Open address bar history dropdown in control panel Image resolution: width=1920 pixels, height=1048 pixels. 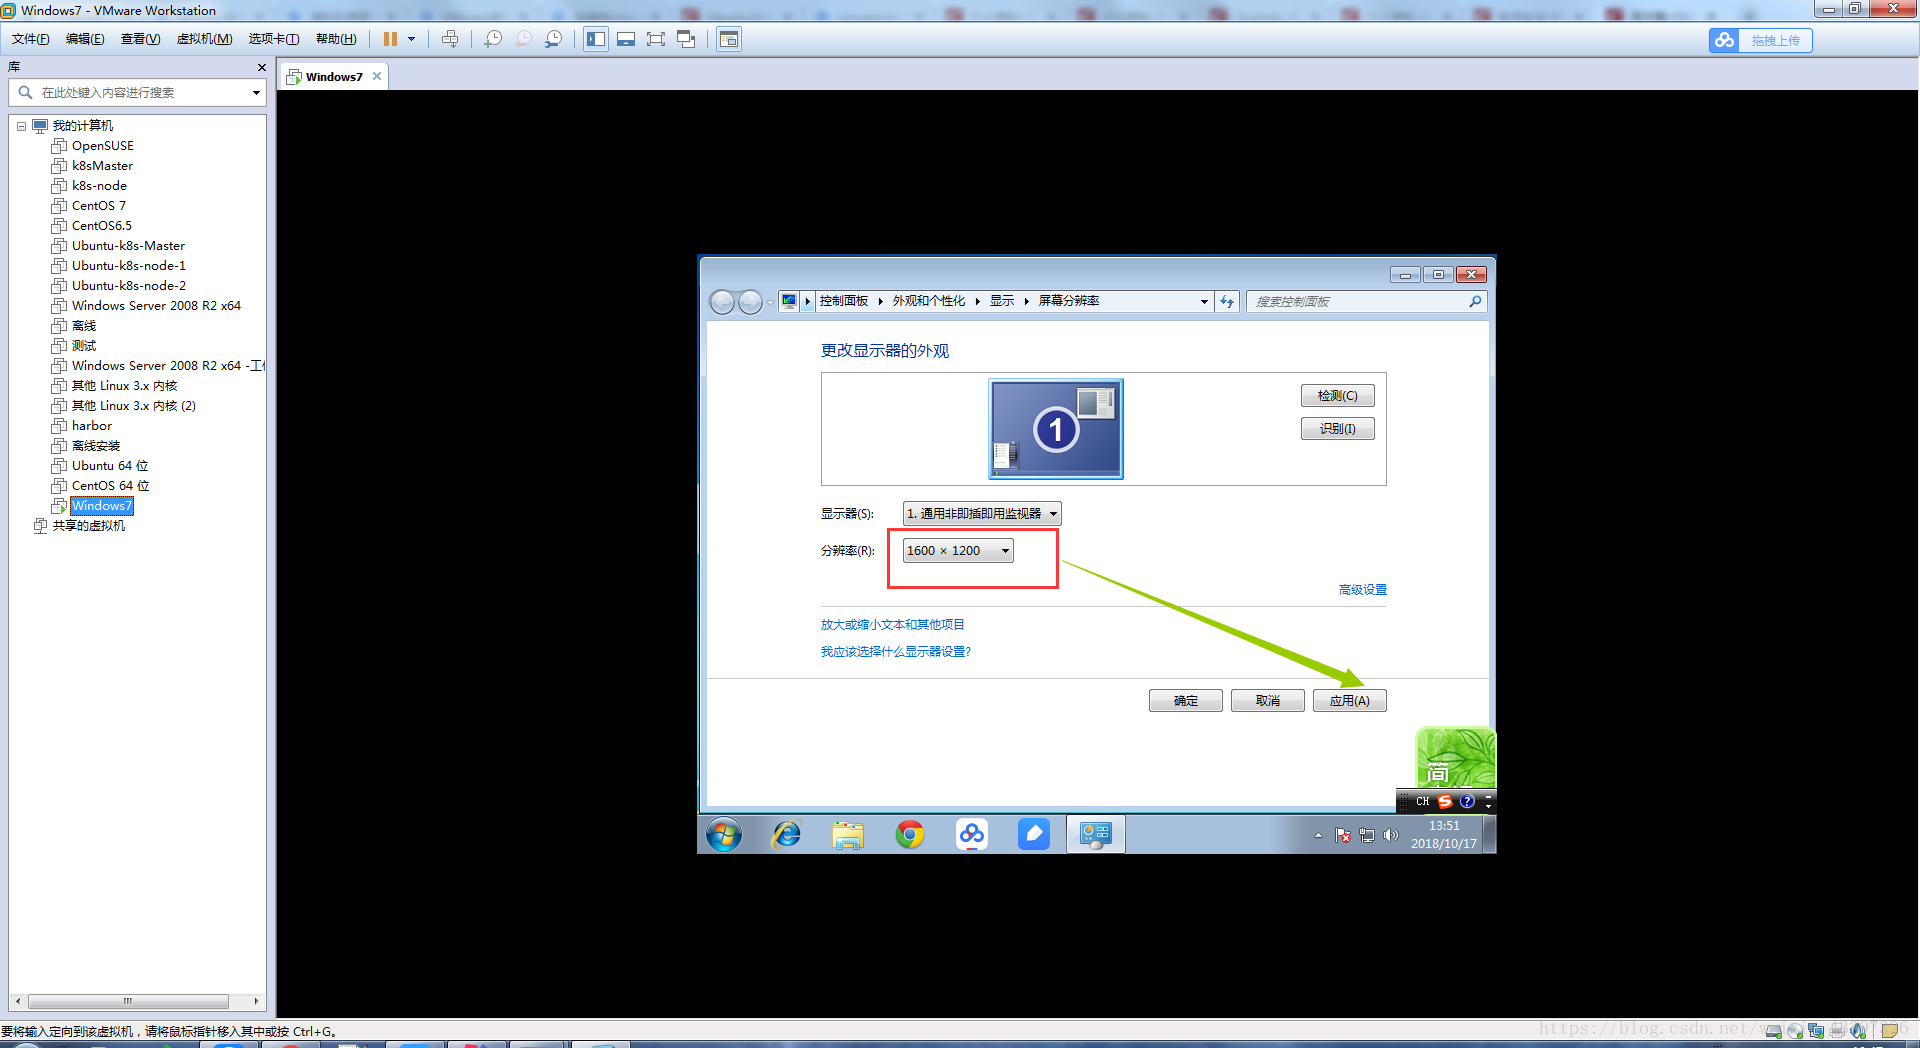pos(1204,302)
